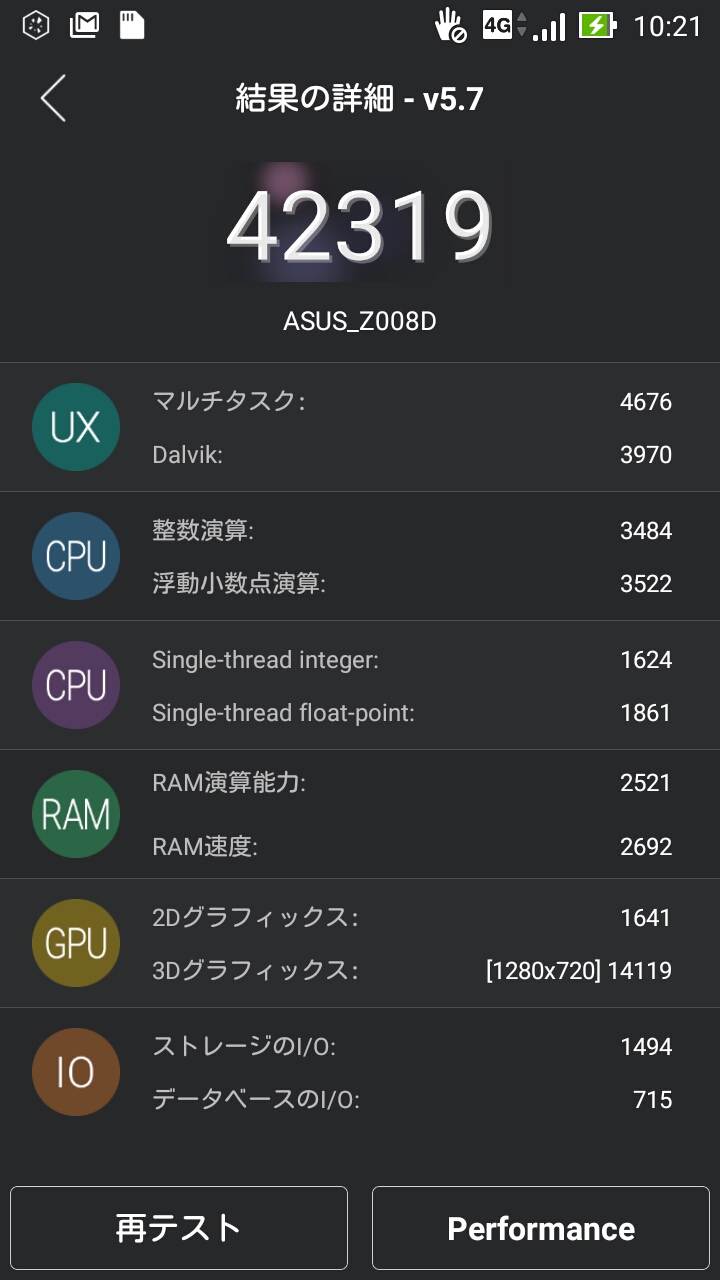
Task: Tap the teal UX category icon
Action: coord(76,427)
